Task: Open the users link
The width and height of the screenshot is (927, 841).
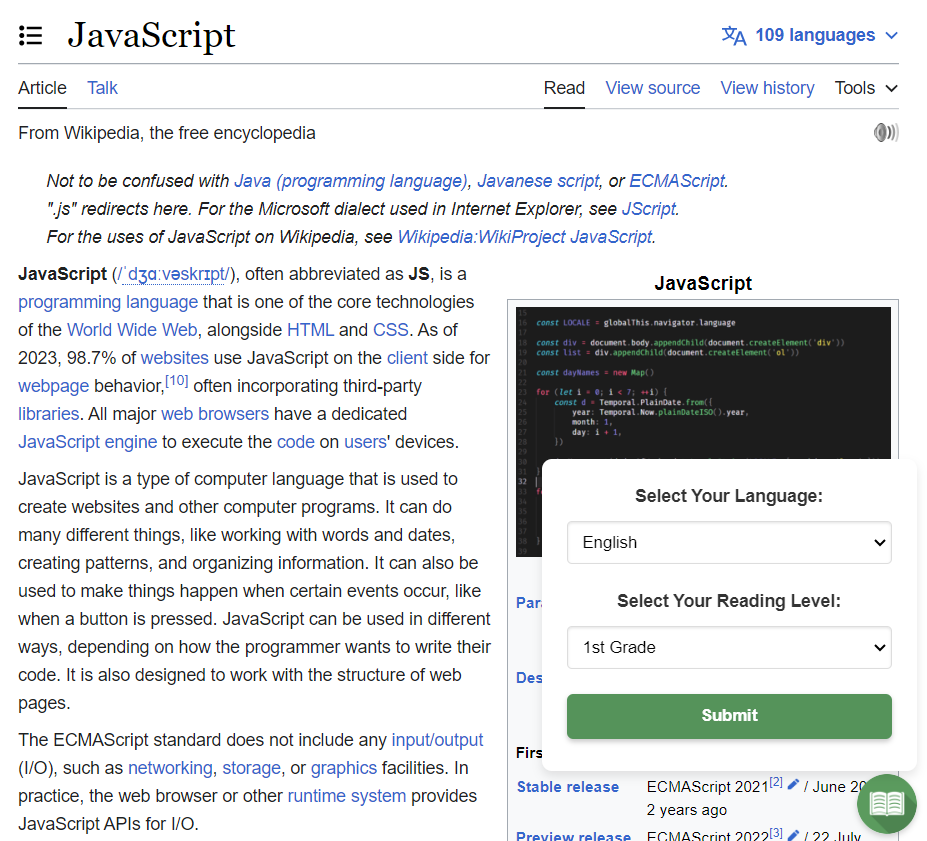Action: point(365,442)
